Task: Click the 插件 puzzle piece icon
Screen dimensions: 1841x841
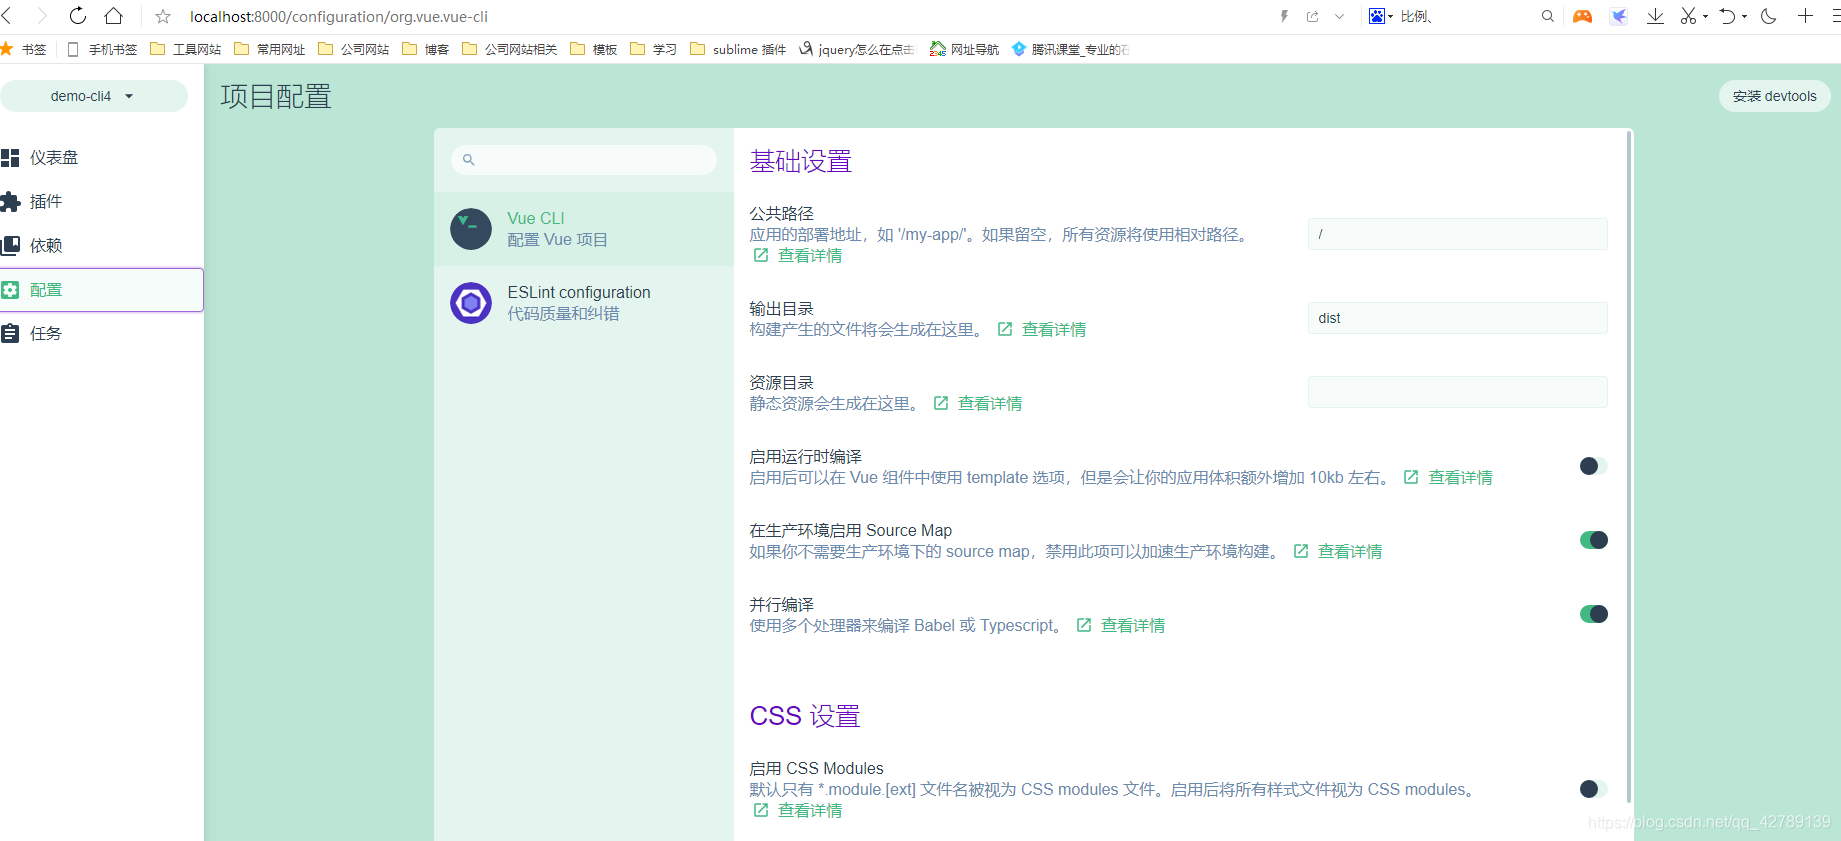Action: coord(10,202)
